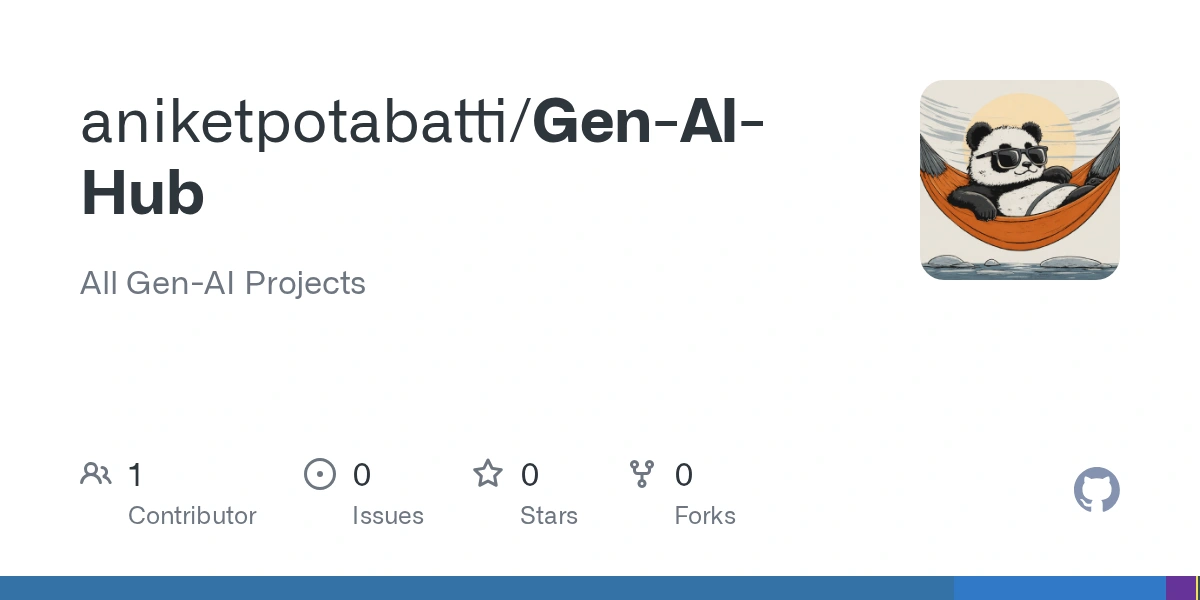The image size is (1200, 600).
Task: Click the Contributor label
Action: point(192,516)
